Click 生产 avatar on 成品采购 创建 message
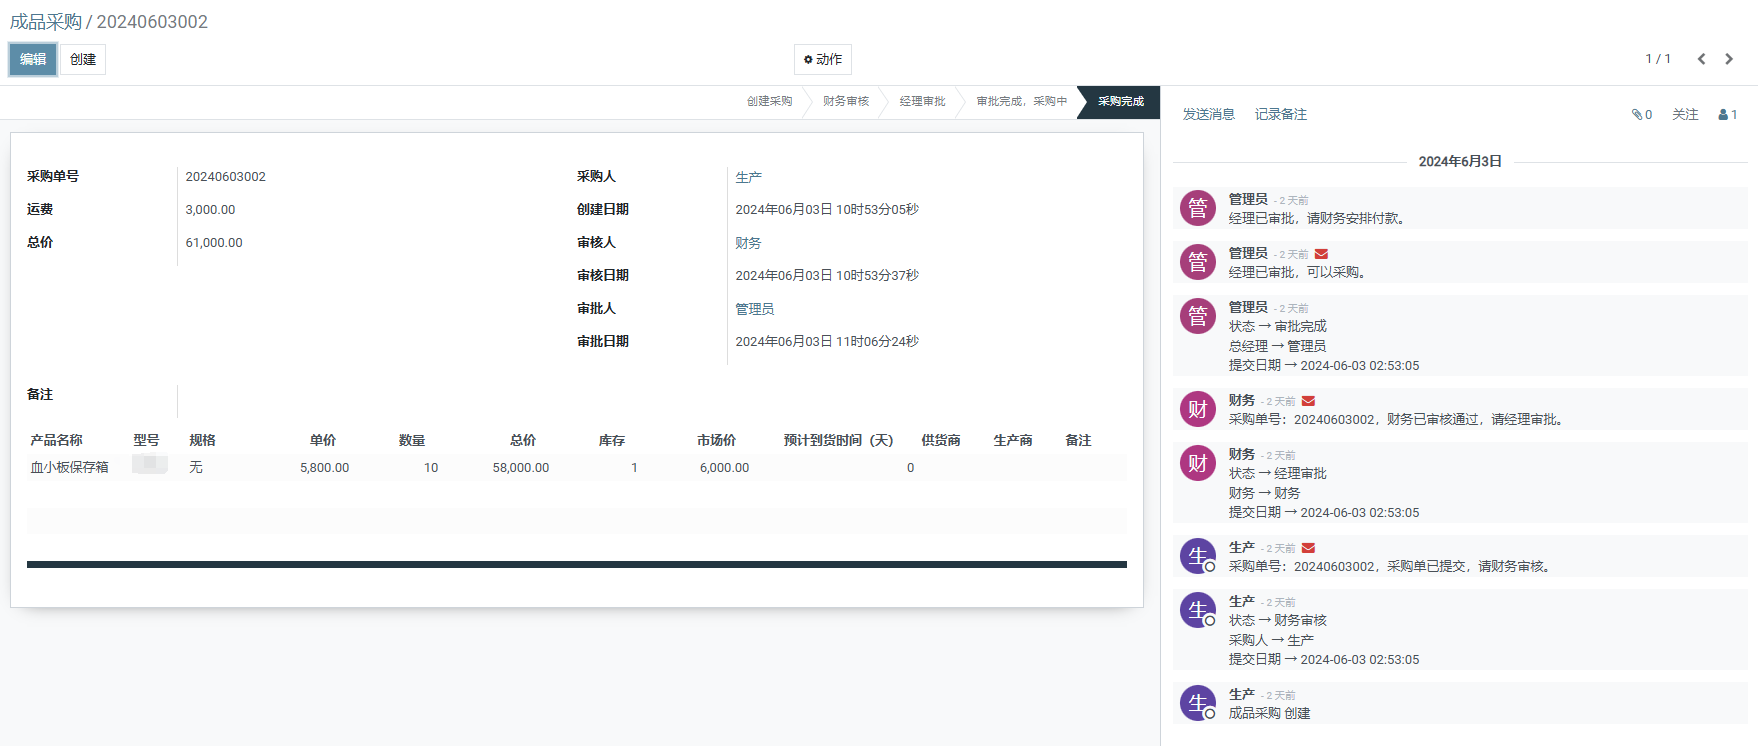1758x746 pixels. pos(1197,703)
